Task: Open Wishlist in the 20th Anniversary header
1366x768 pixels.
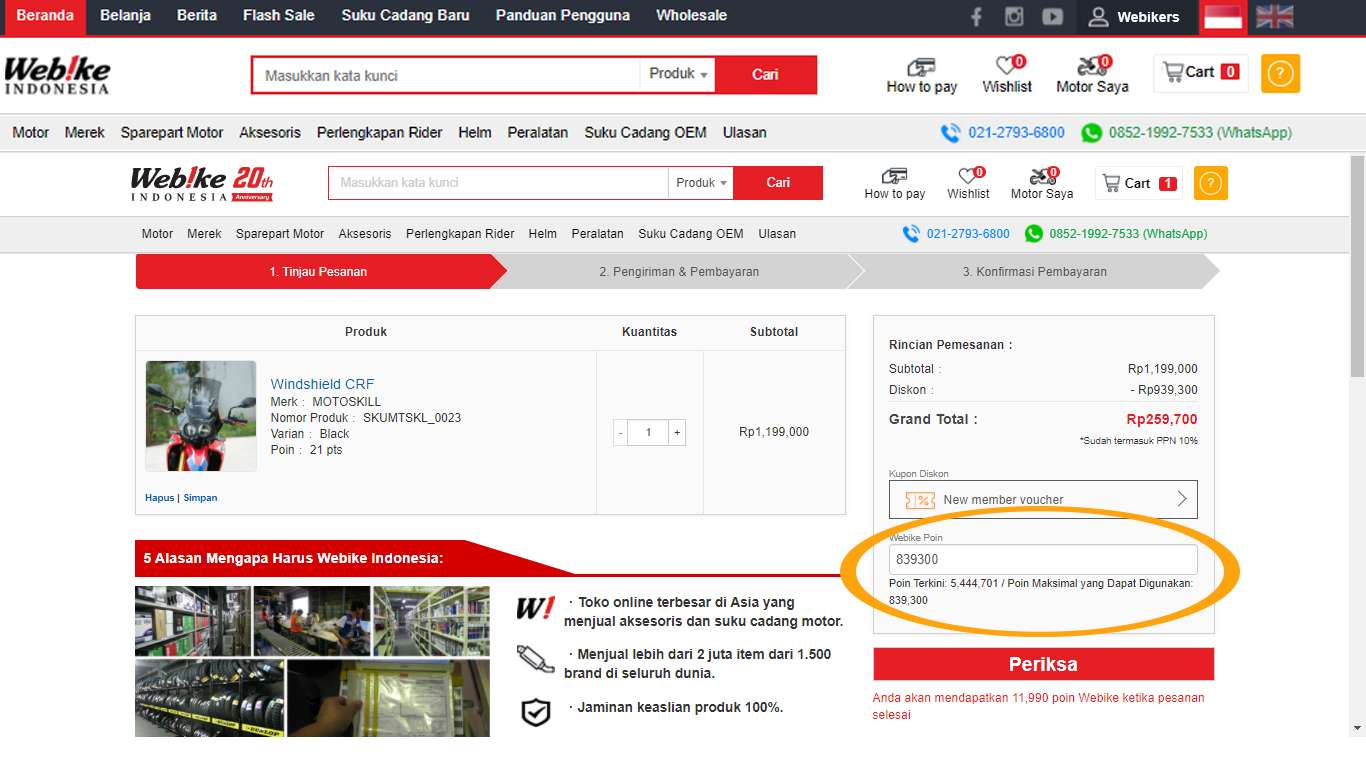Action: pos(968,184)
